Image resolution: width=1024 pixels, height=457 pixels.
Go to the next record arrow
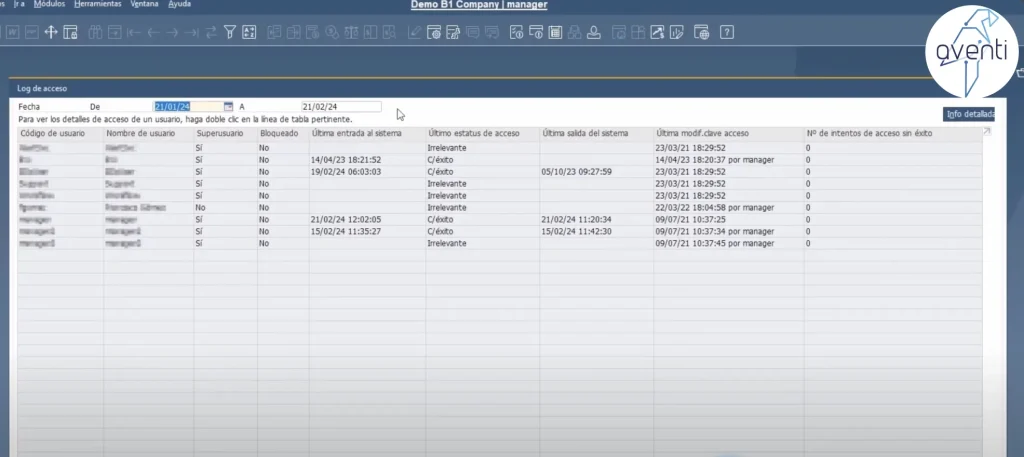172,32
